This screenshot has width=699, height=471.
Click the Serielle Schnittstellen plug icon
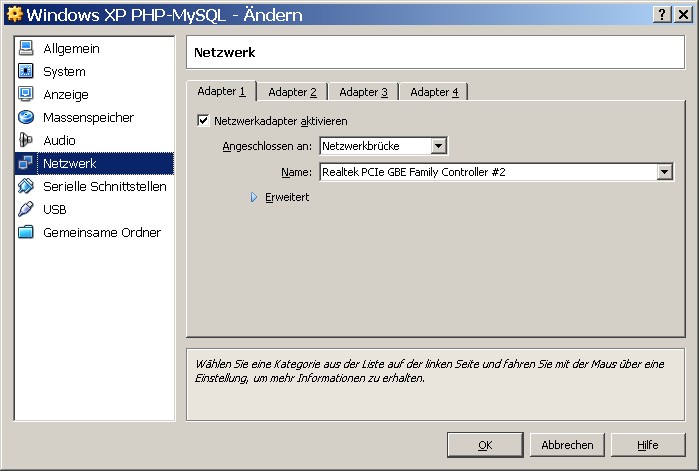[x=26, y=186]
